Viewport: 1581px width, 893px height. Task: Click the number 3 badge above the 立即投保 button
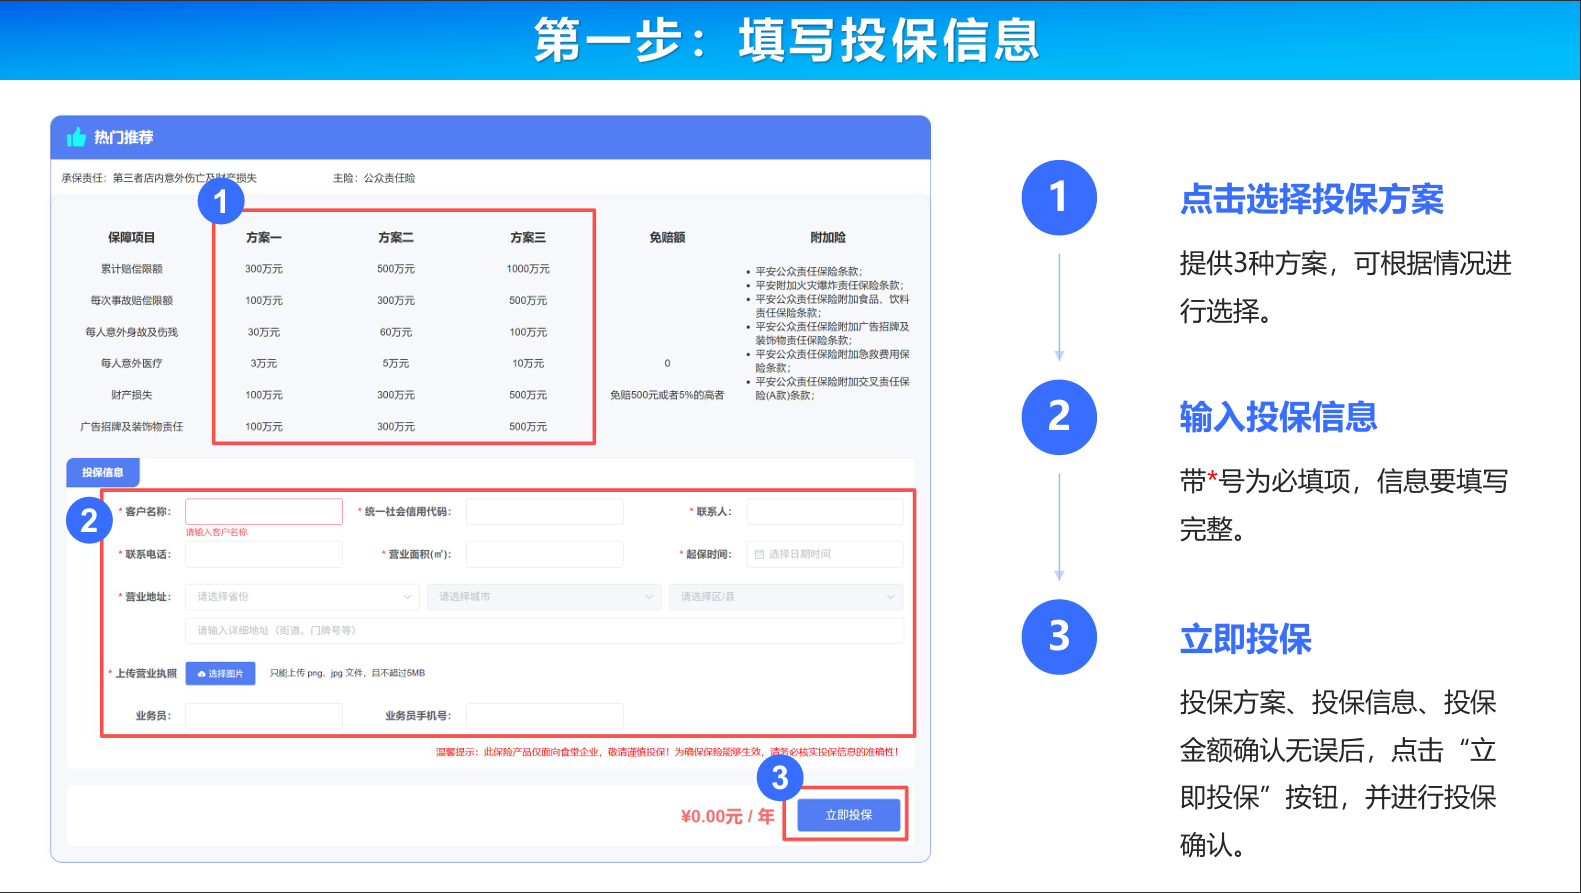pyautogui.click(x=779, y=777)
